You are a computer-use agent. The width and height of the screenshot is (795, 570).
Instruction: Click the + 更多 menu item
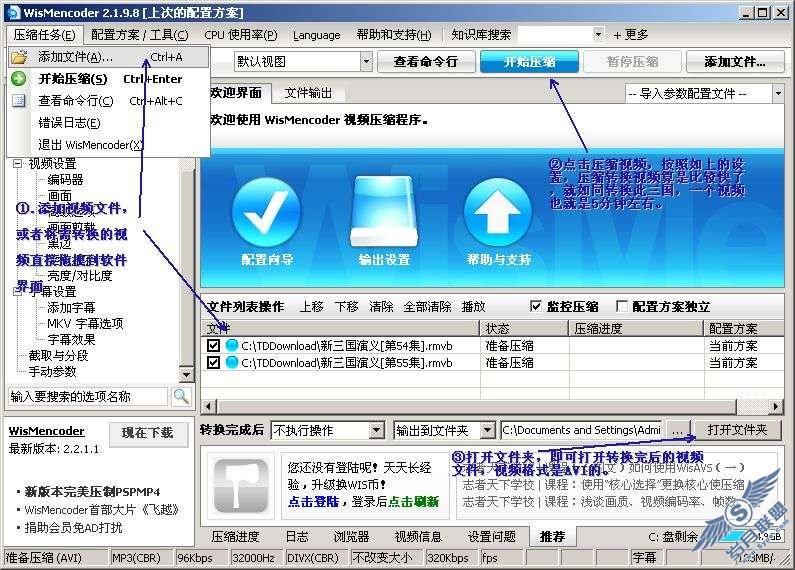[631, 34]
